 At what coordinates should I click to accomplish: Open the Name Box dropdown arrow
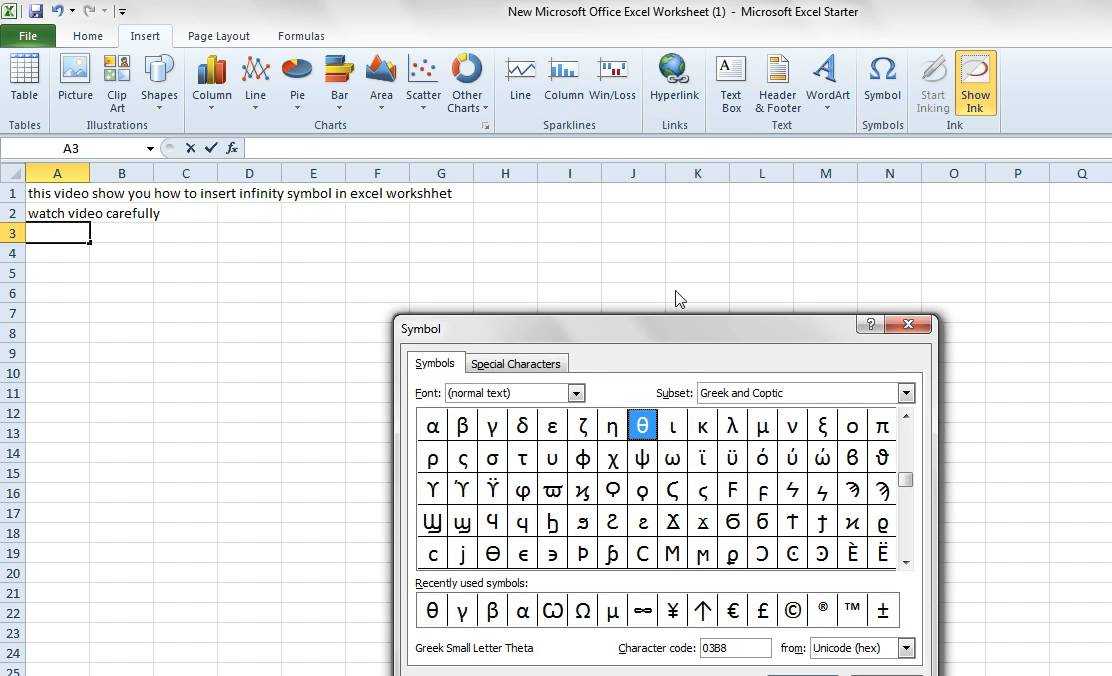[x=150, y=148]
